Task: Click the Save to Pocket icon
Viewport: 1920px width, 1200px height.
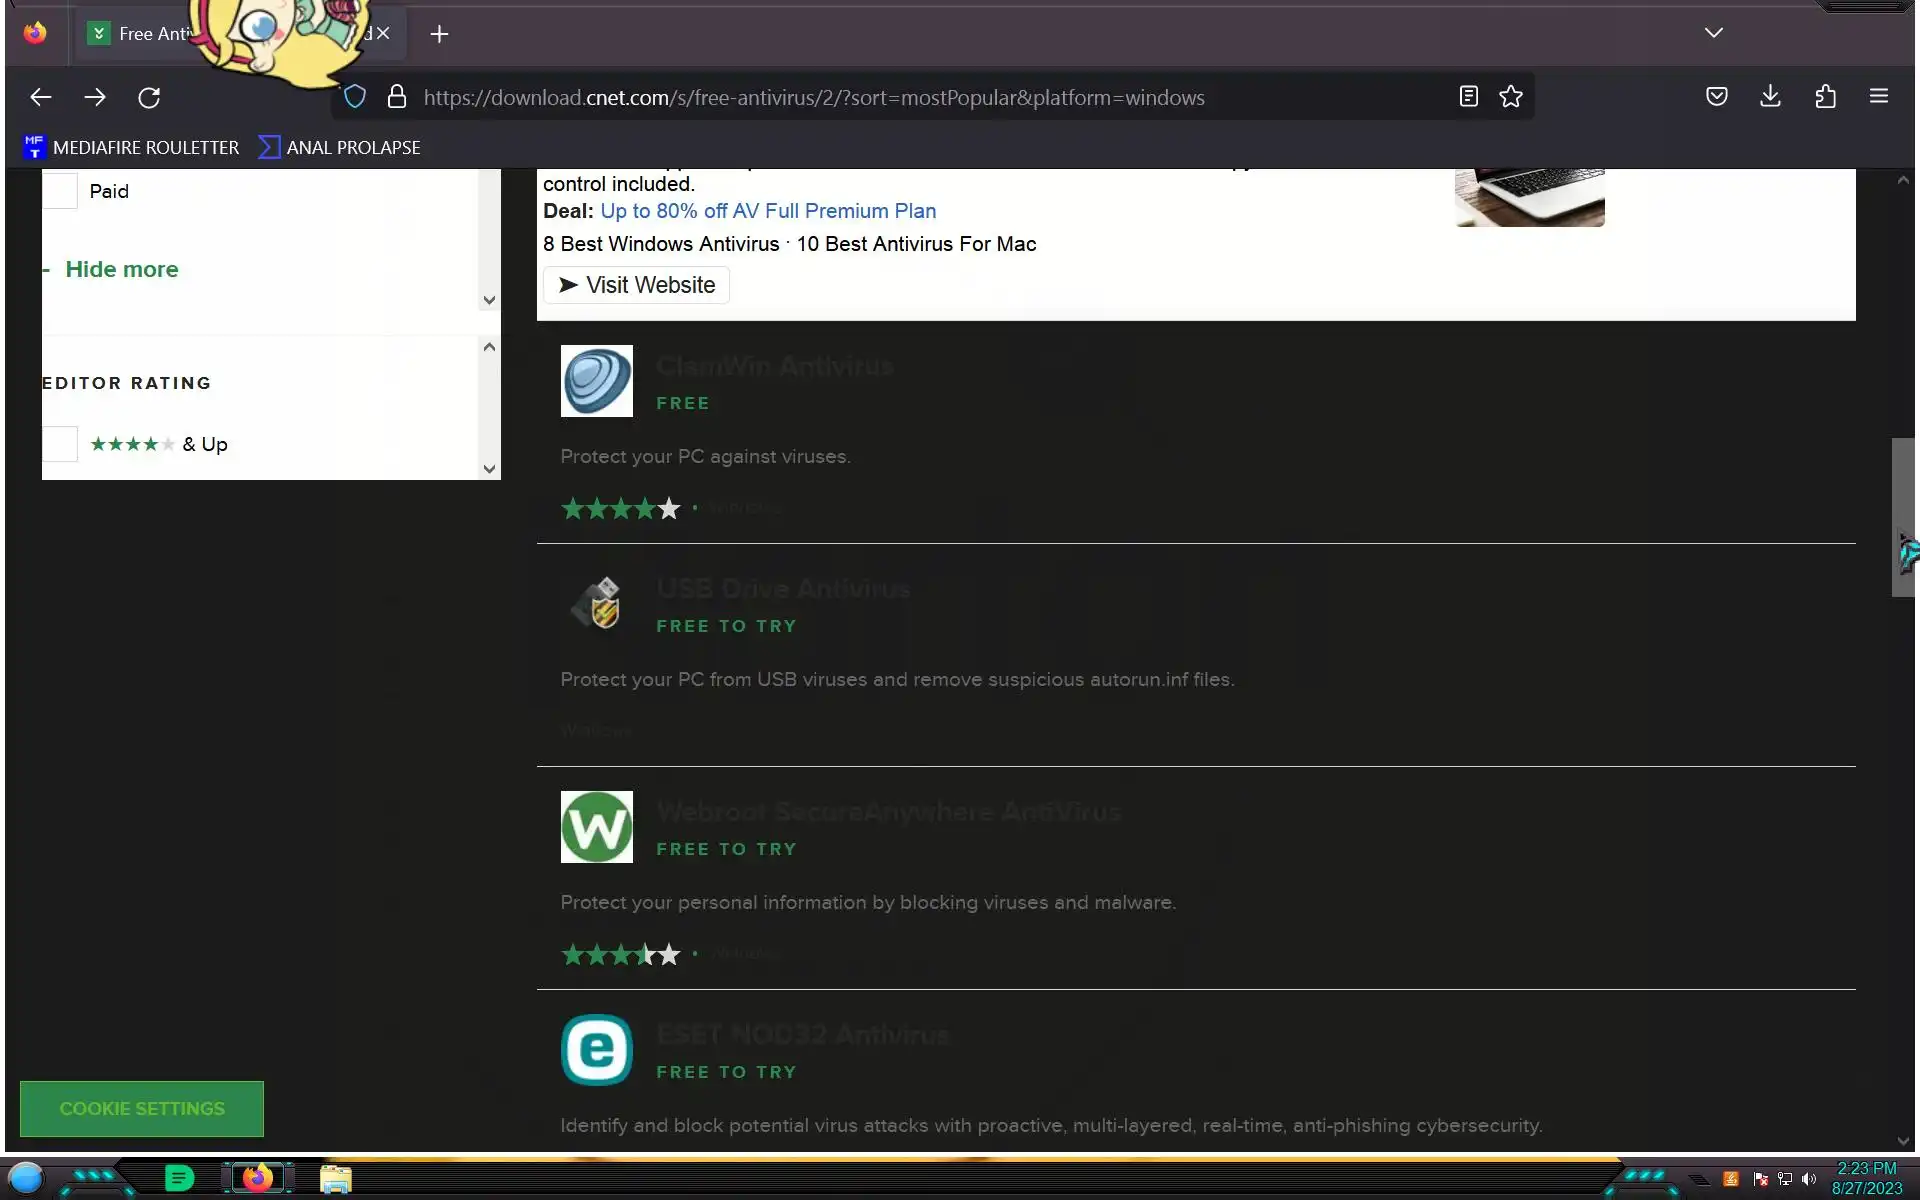Action: click(1716, 97)
